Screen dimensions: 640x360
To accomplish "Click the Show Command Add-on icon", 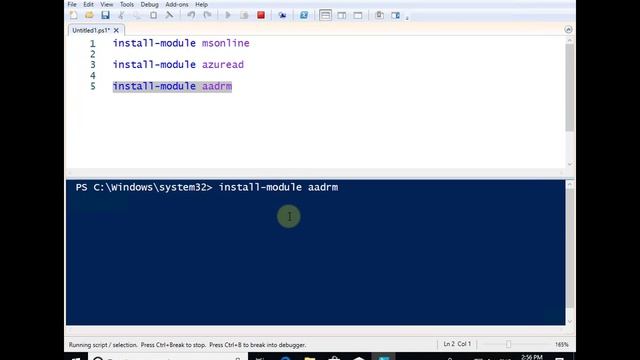I will pyautogui.click(x=396, y=16).
